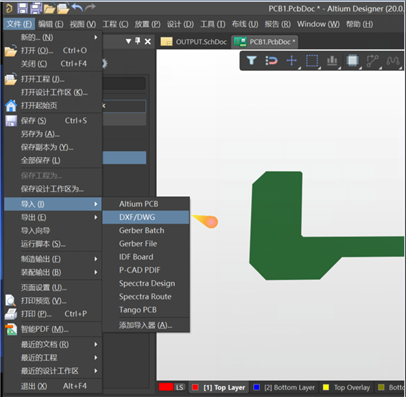
Task: Click the gear settings icon in panel
Action: coord(105,63)
